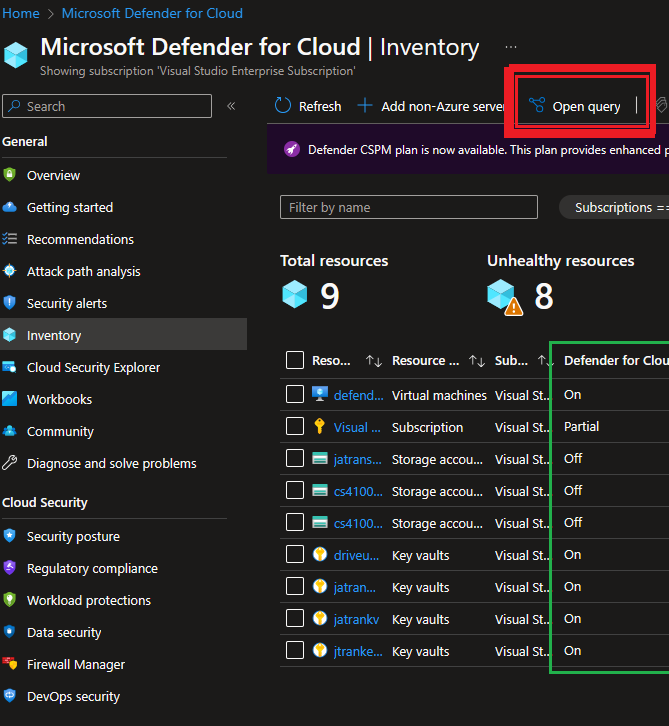Sort by the Sub... subscription column arrows
Viewport: 669px width, 726px height.
click(544, 361)
